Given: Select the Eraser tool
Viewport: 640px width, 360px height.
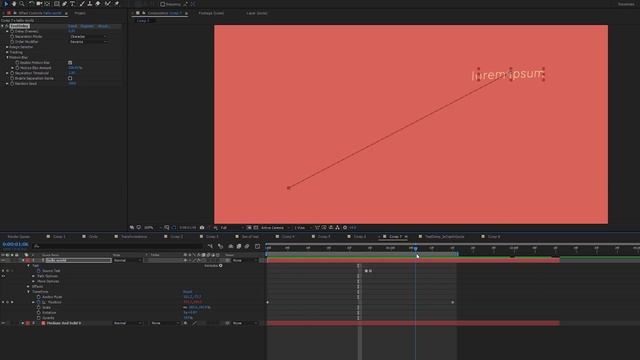Looking at the screenshot, I should (98, 4).
